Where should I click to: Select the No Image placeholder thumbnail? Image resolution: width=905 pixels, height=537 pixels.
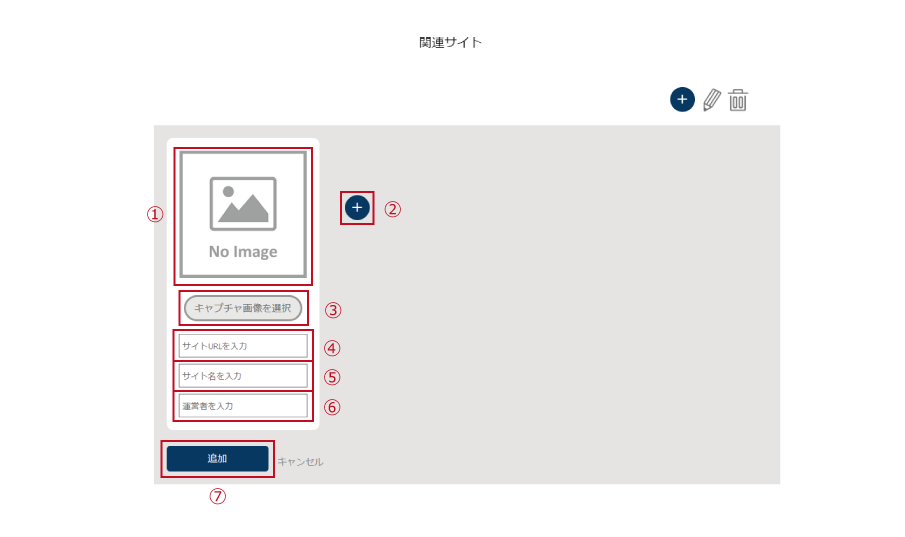(x=243, y=215)
